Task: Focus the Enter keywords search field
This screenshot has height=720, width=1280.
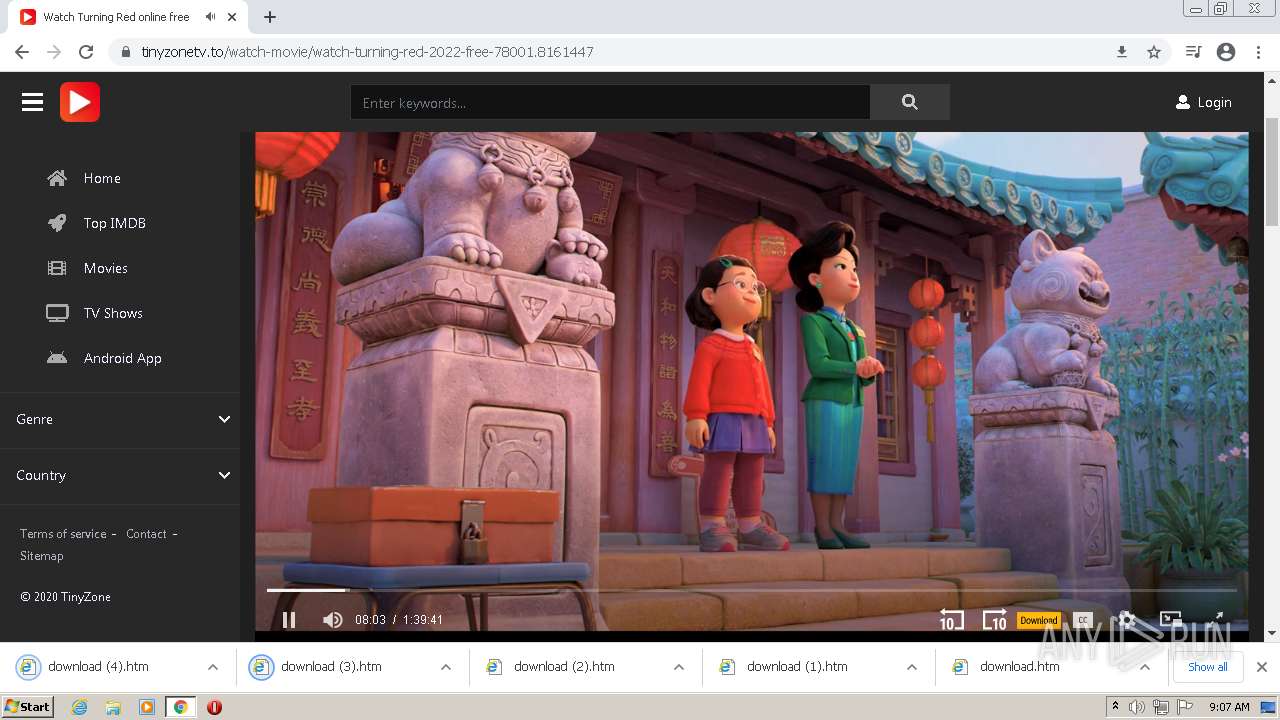Action: coord(610,102)
